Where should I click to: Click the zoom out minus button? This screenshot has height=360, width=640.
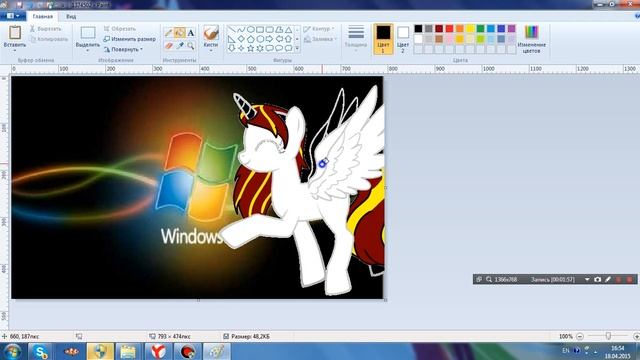tap(580, 336)
